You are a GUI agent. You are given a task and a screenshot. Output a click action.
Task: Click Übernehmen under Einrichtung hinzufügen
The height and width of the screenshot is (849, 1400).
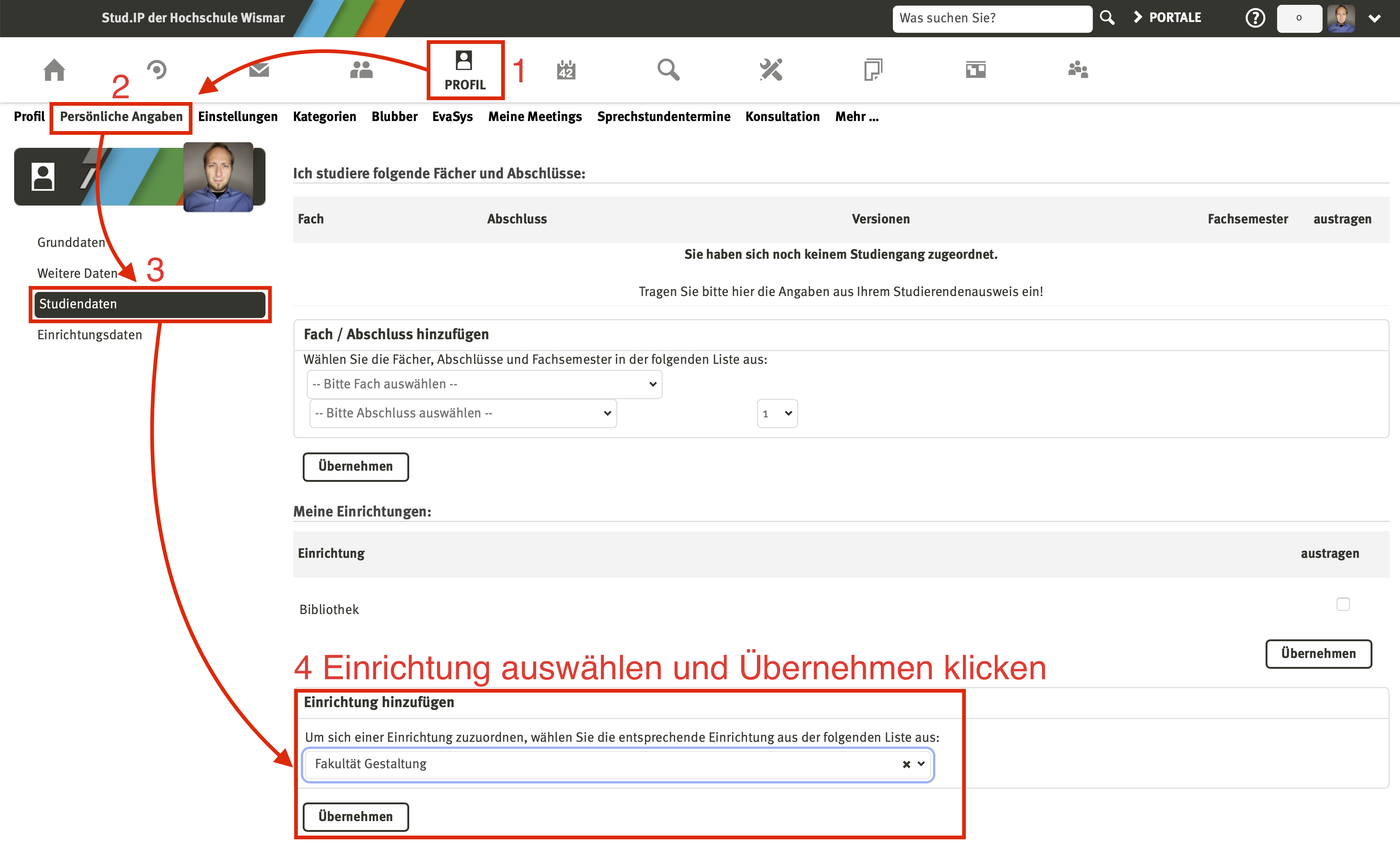(x=355, y=816)
